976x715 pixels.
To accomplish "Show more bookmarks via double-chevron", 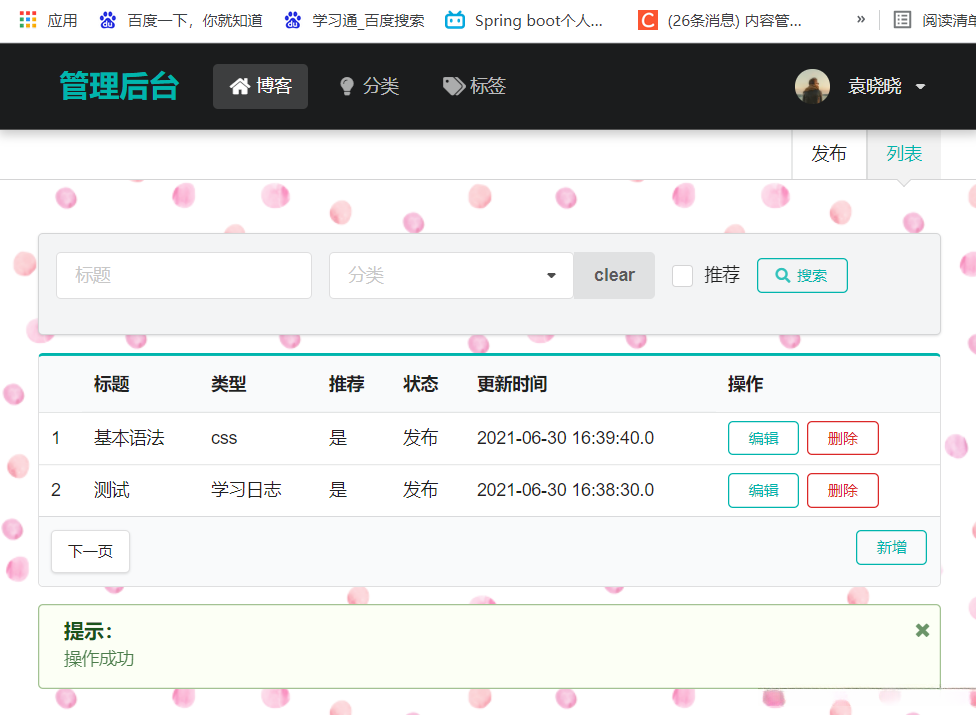I will 861,19.
